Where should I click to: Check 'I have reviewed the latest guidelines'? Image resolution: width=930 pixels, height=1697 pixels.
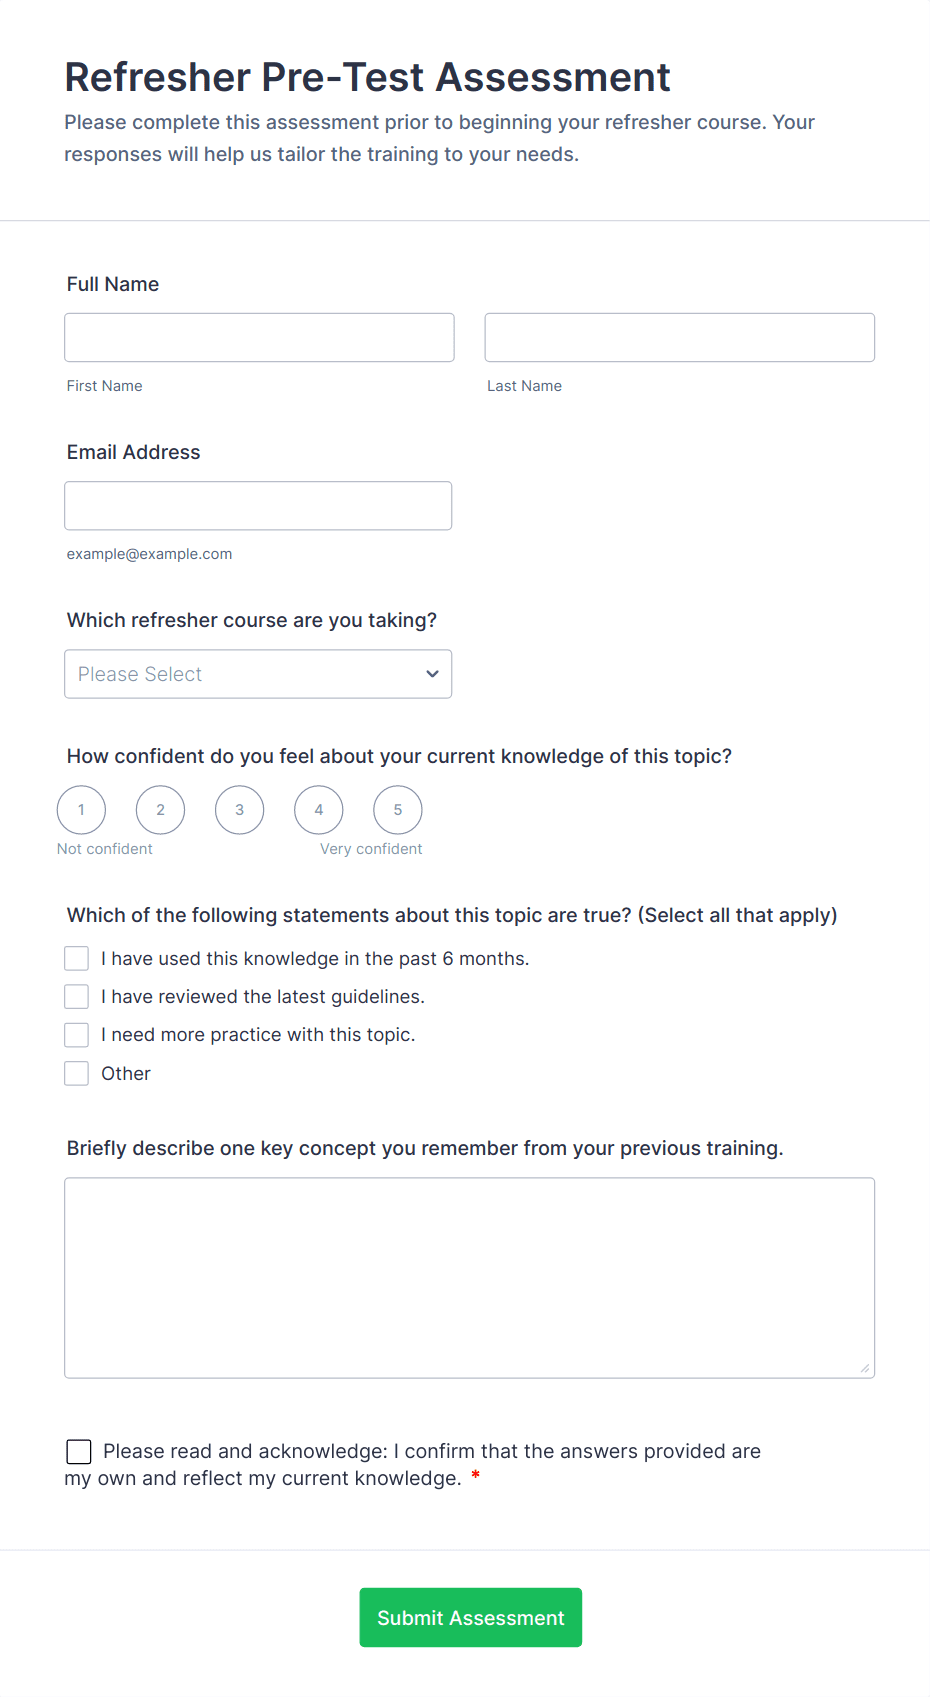coord(76,996)
